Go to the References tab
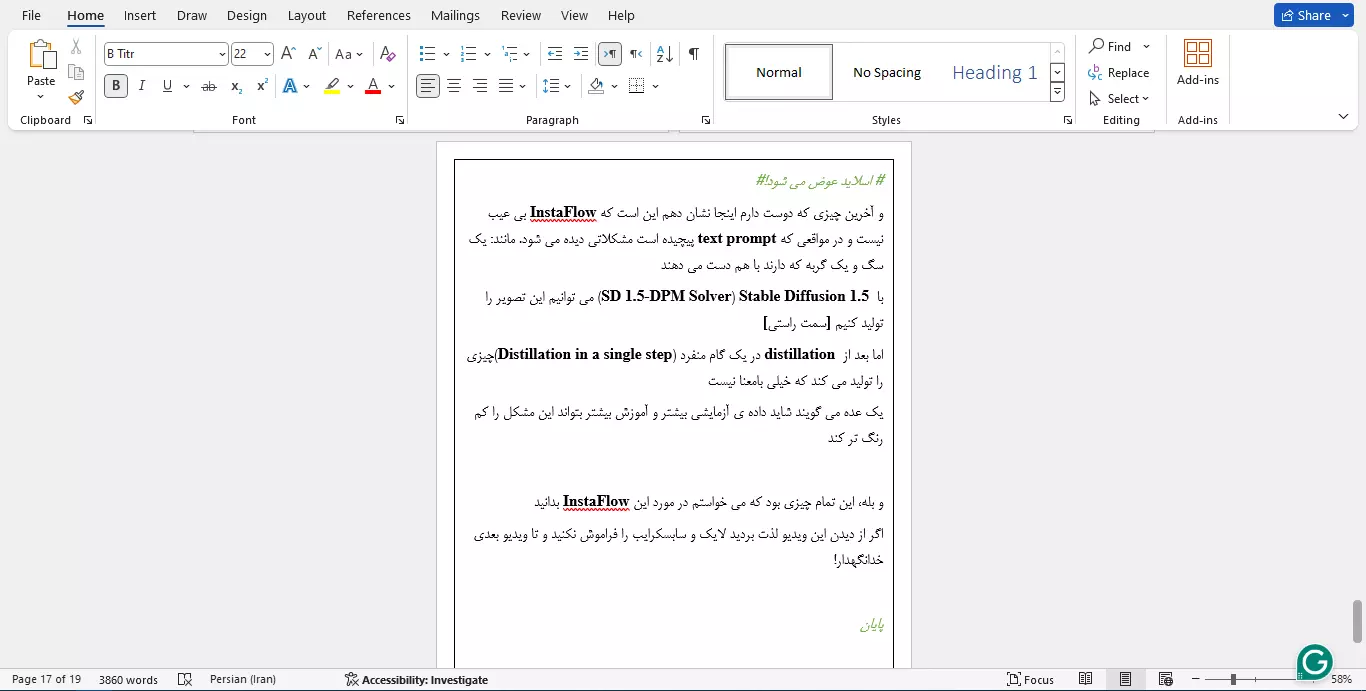This screenshot has width=1366, height=691. tap(379, 15)
